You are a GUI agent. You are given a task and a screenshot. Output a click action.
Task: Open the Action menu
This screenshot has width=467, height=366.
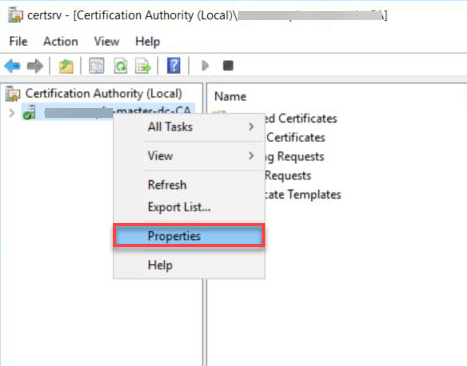click(x=61, y=41)
